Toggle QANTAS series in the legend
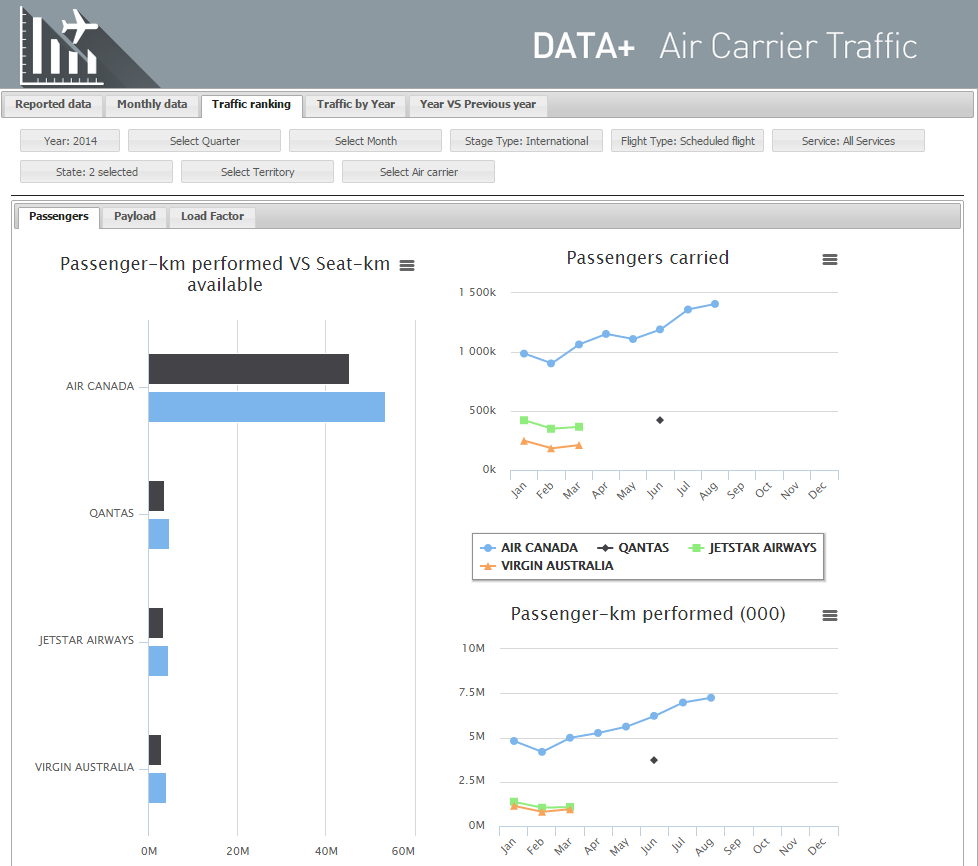978x866 pixels. 633,548
